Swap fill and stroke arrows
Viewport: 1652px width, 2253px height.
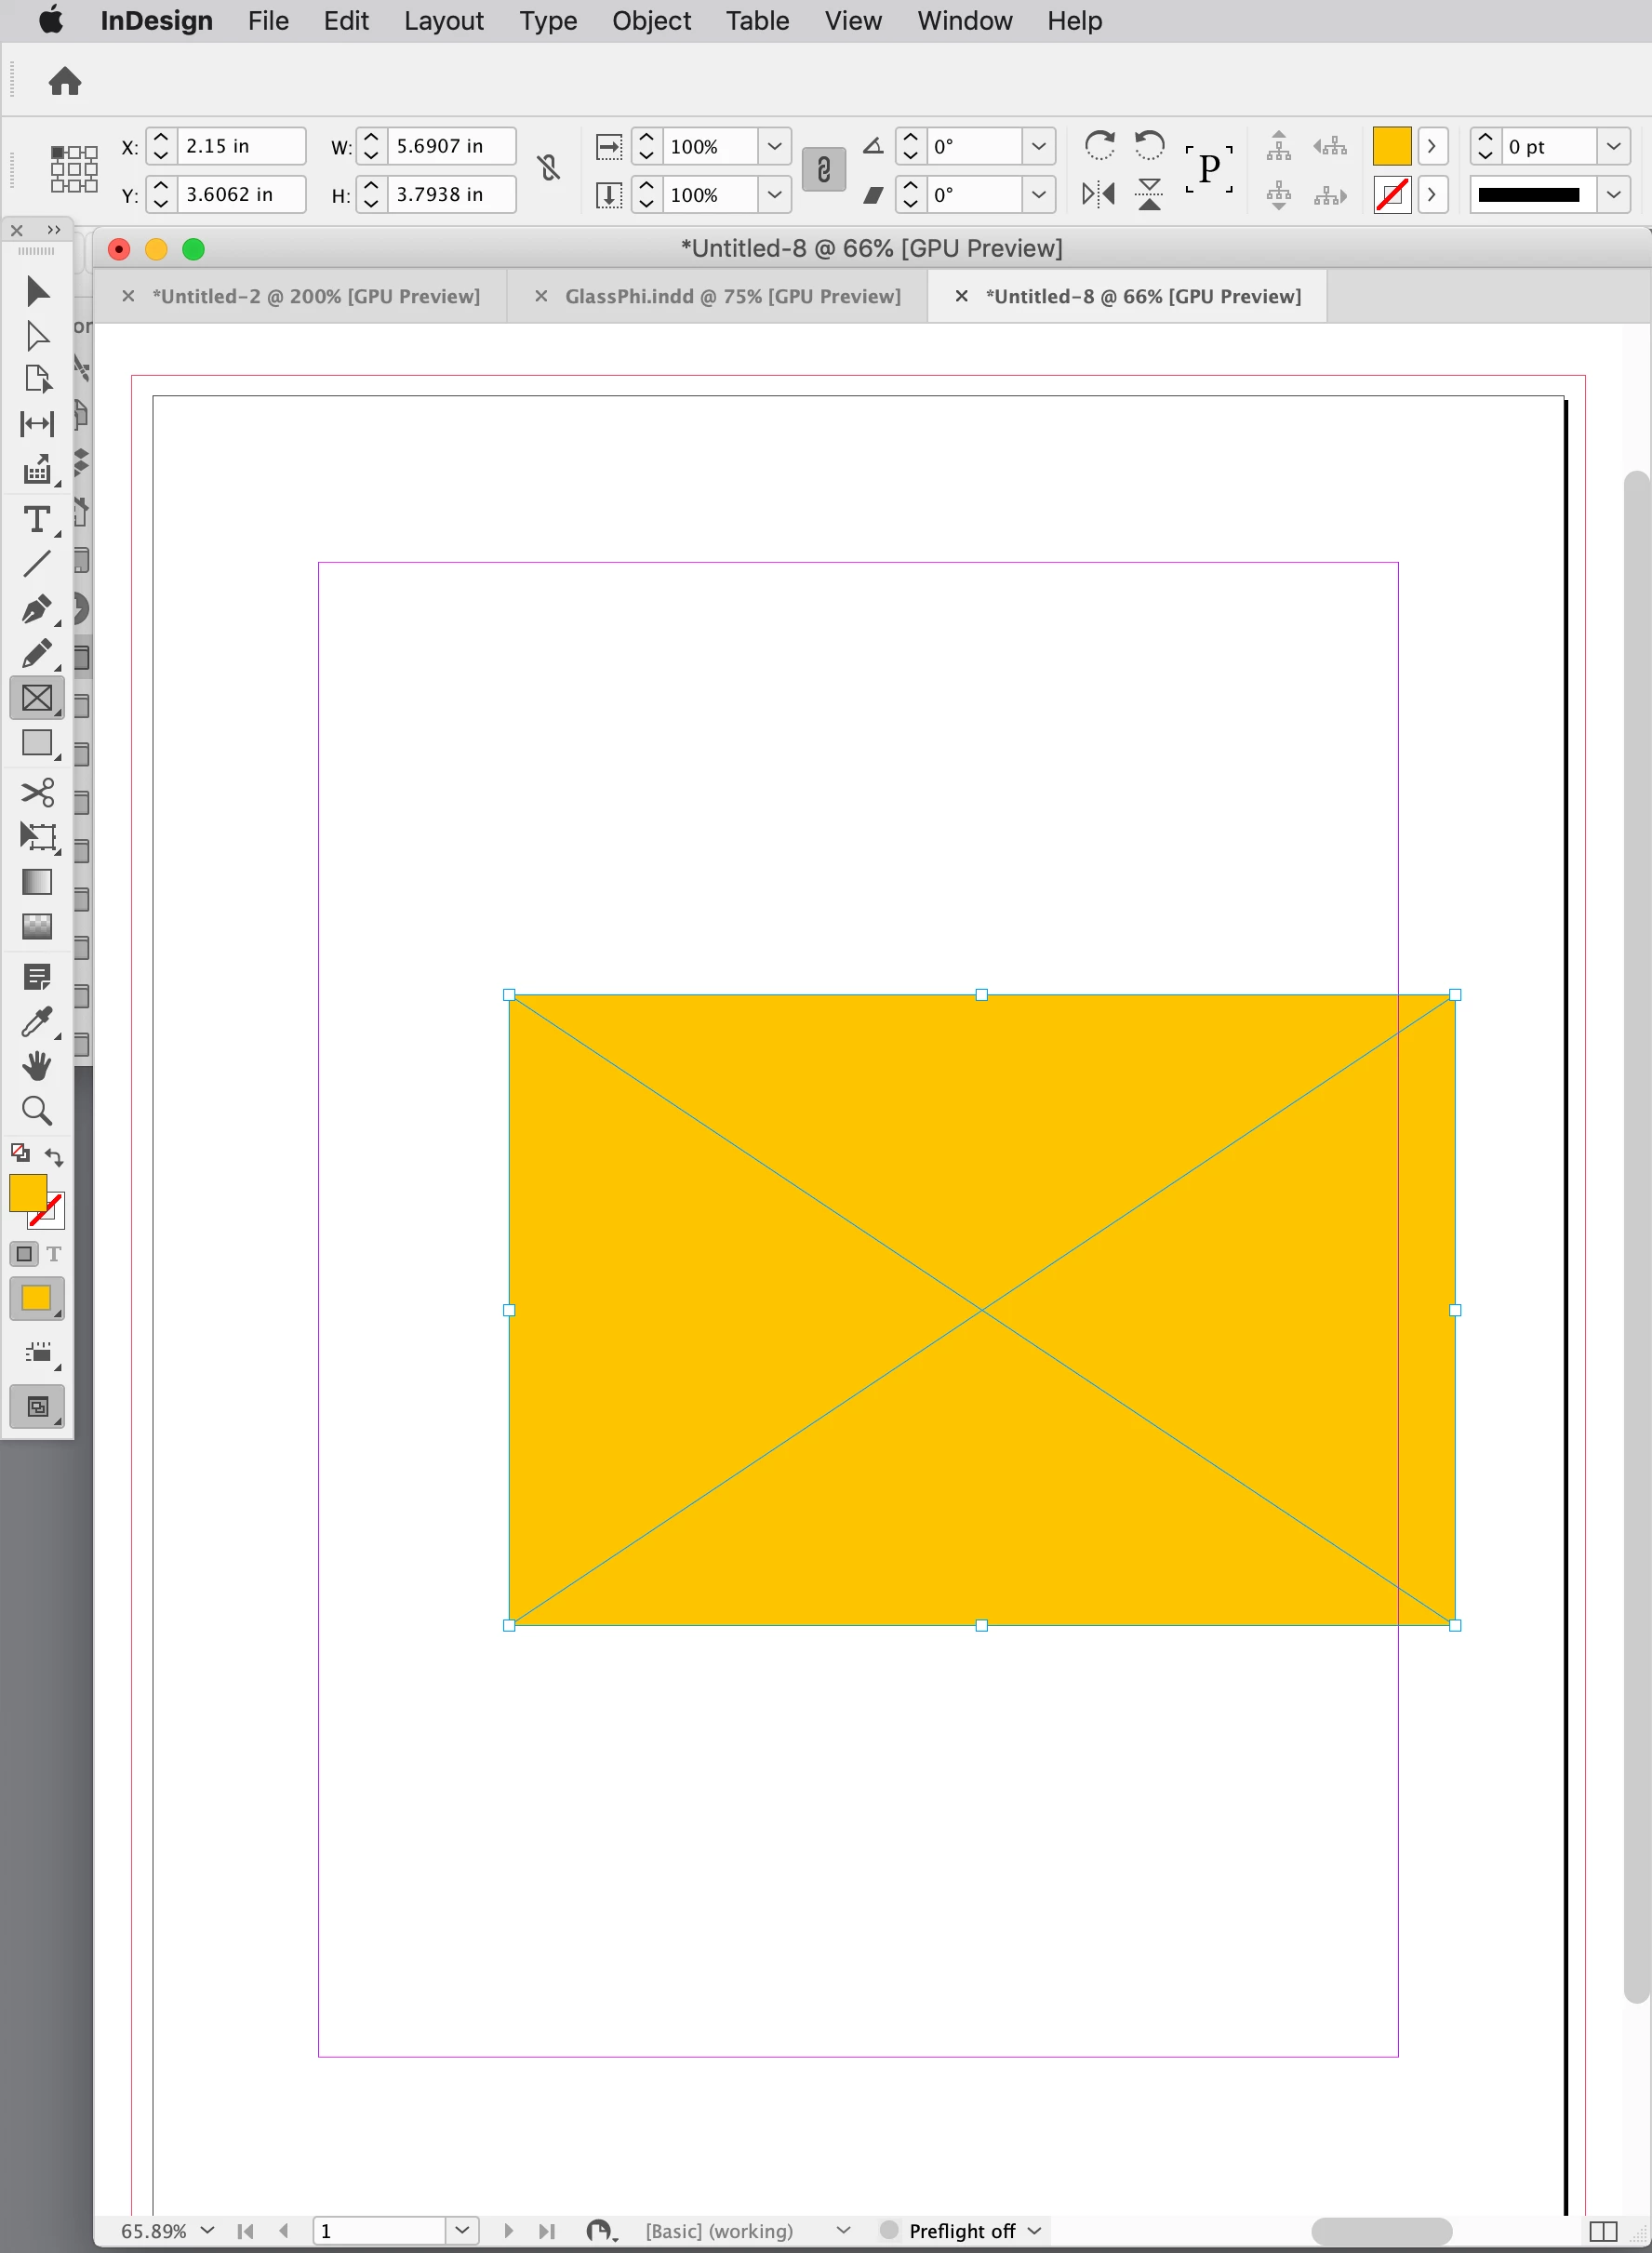(x=55, y=1157)
